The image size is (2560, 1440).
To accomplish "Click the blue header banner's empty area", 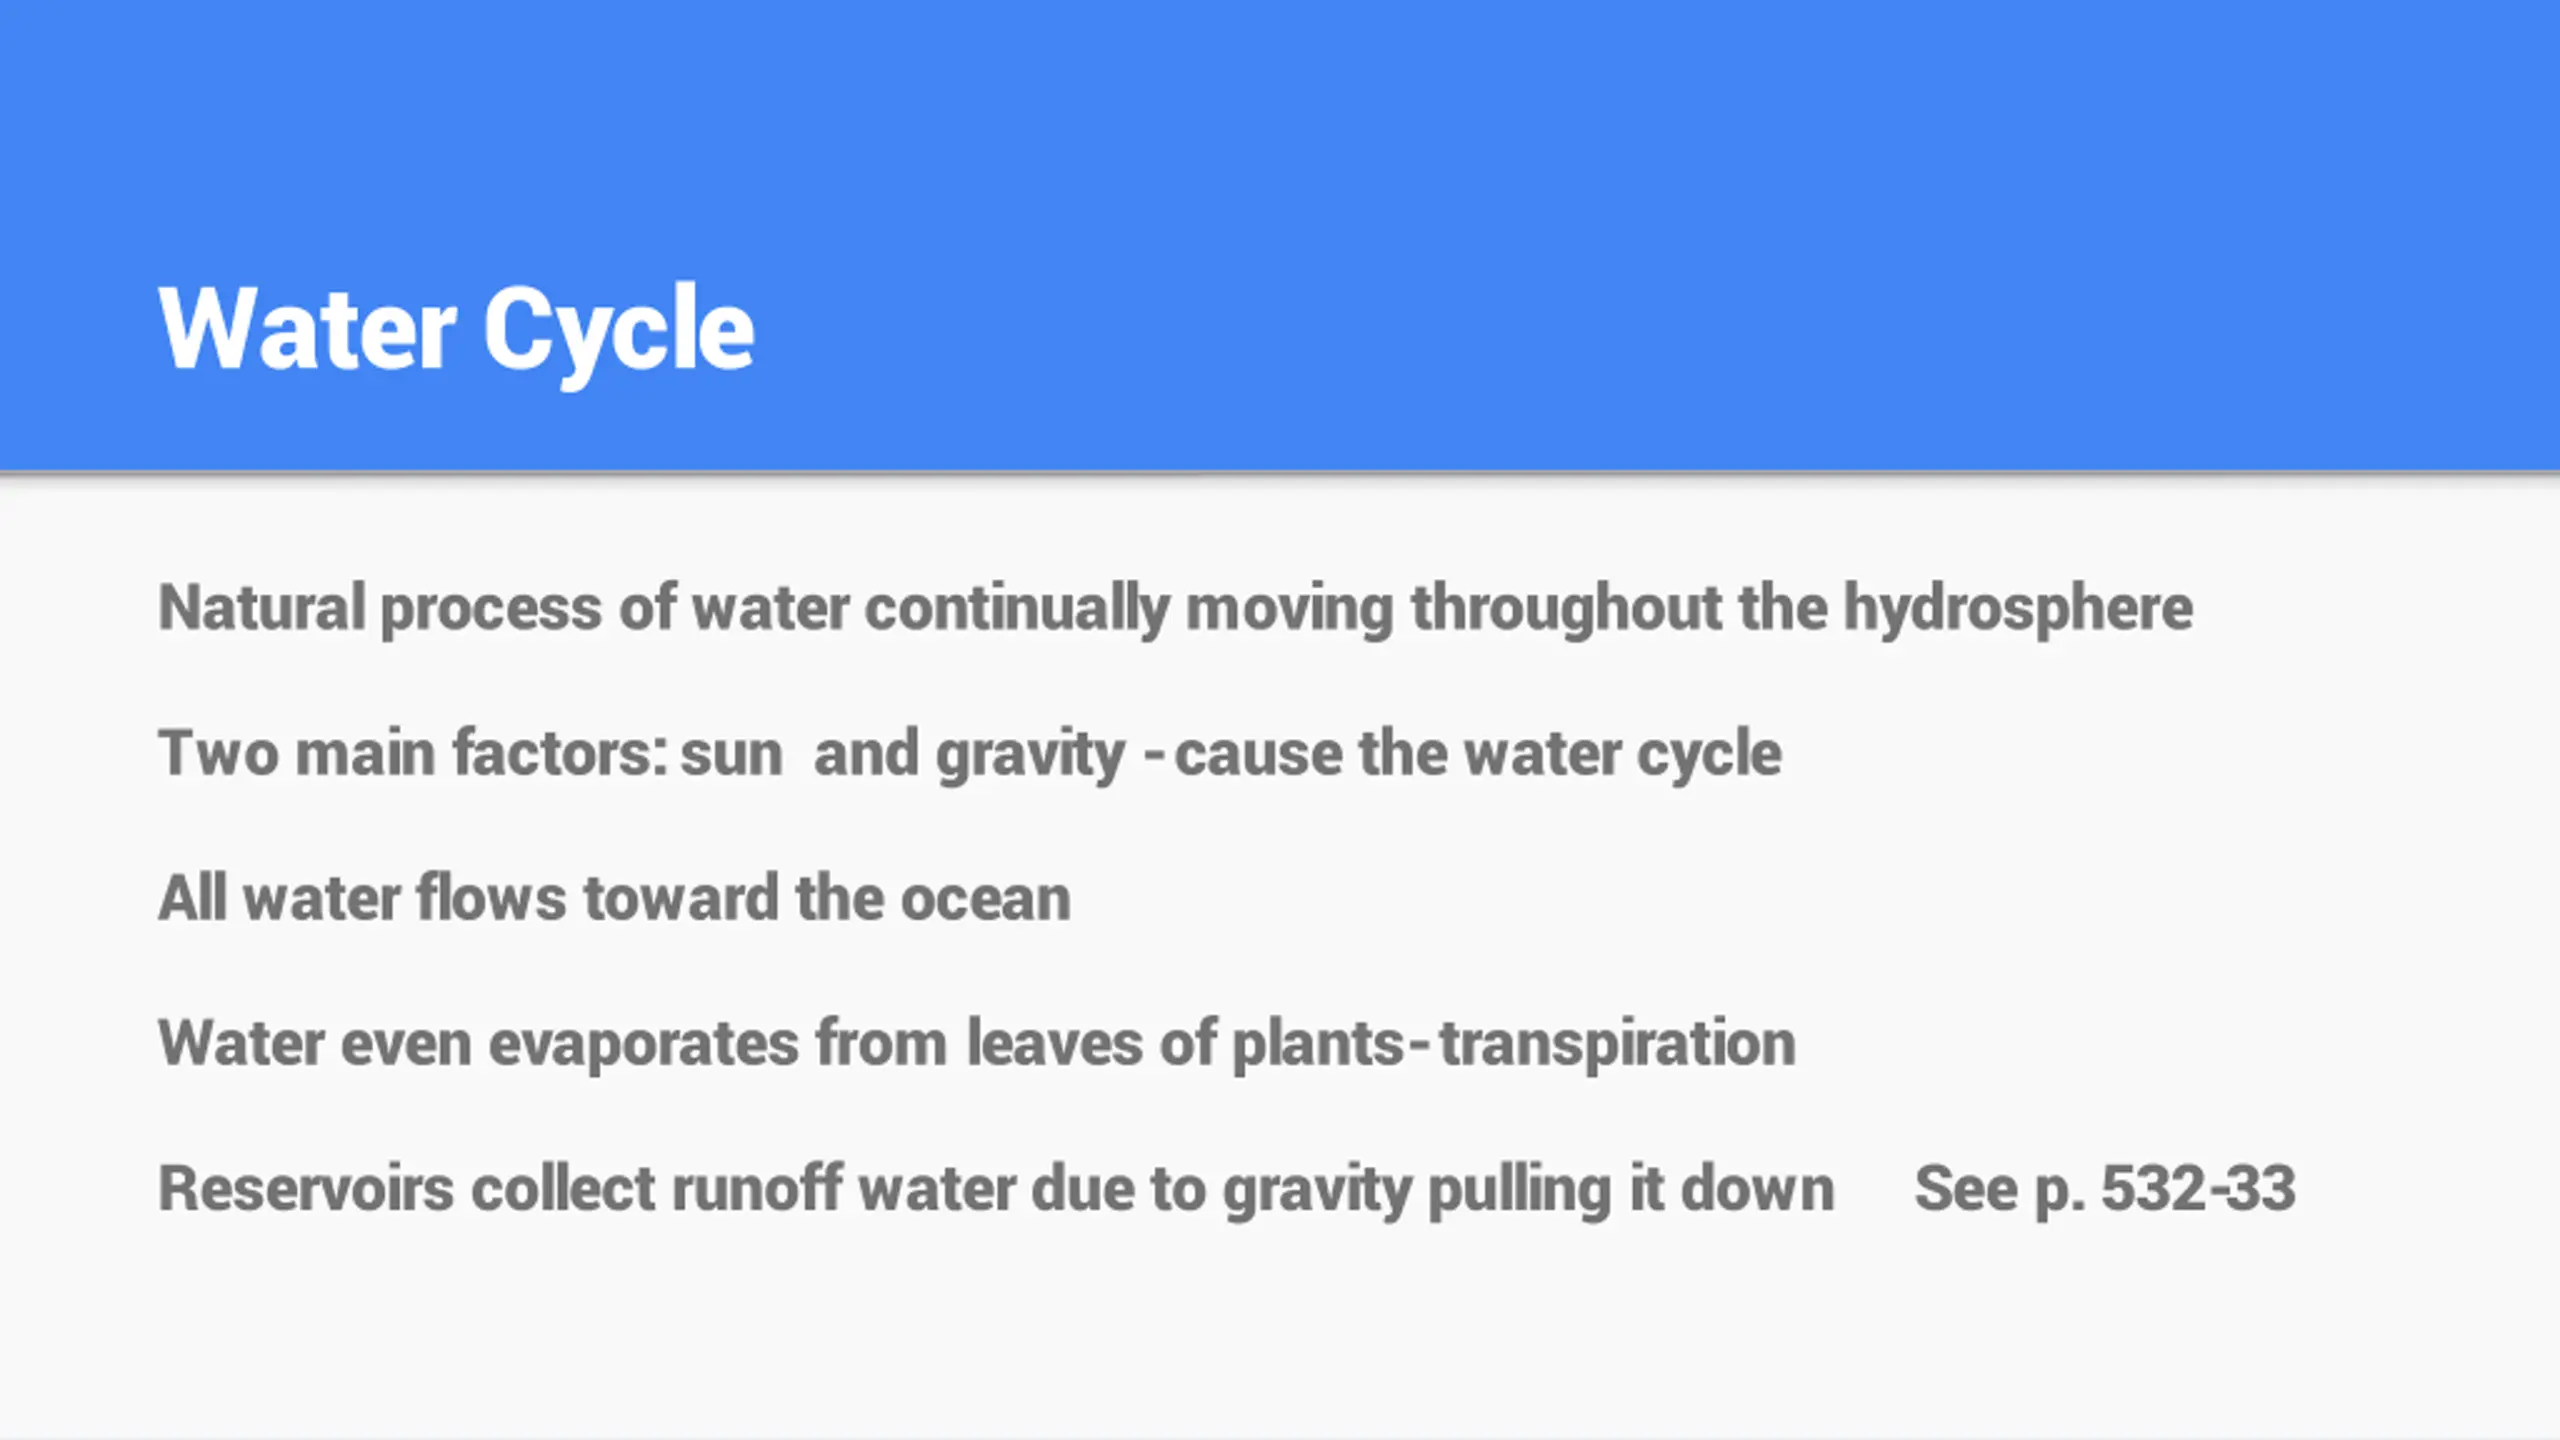I will pos(1600,200).
